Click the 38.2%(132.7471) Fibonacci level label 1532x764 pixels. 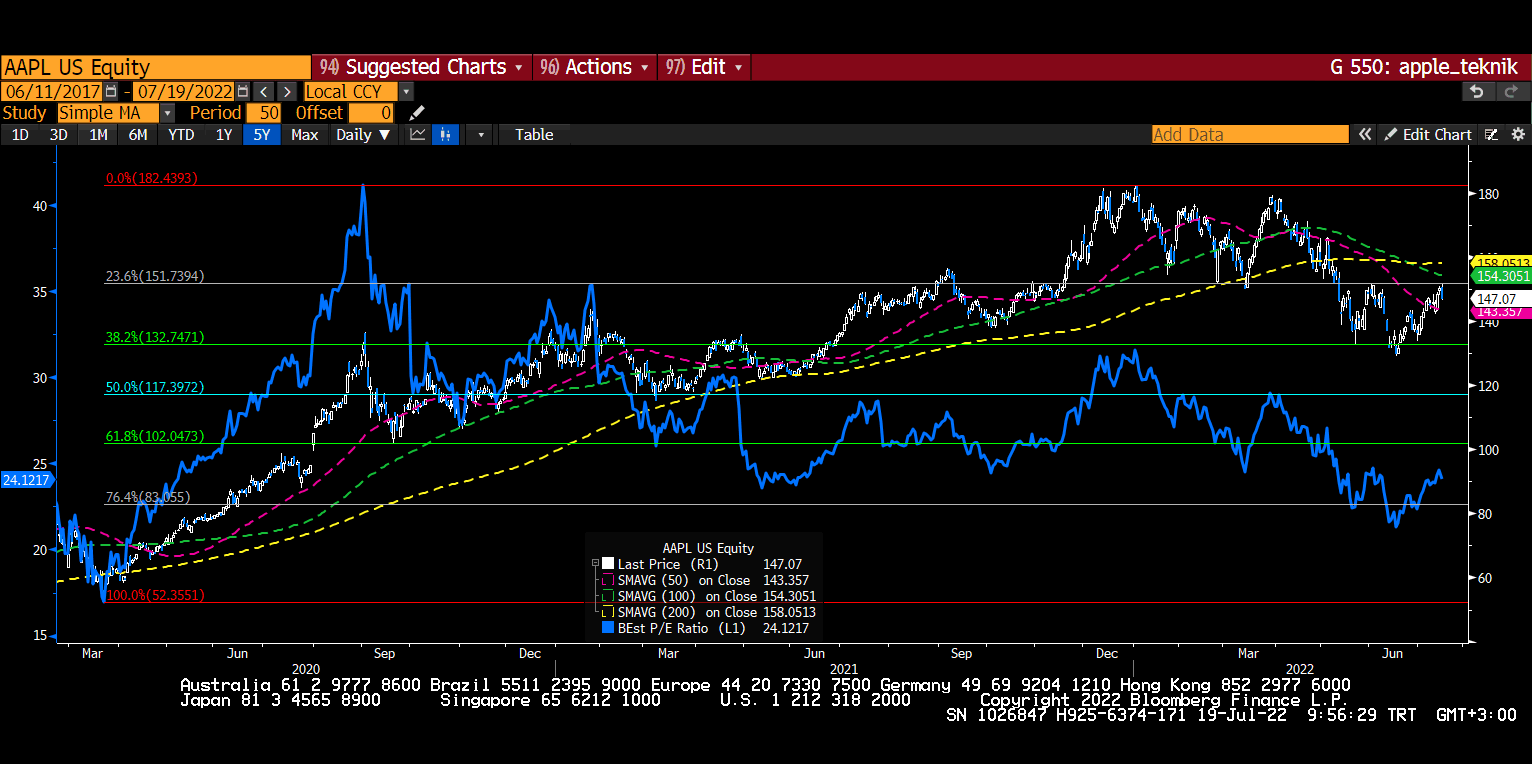click(154, 338)
